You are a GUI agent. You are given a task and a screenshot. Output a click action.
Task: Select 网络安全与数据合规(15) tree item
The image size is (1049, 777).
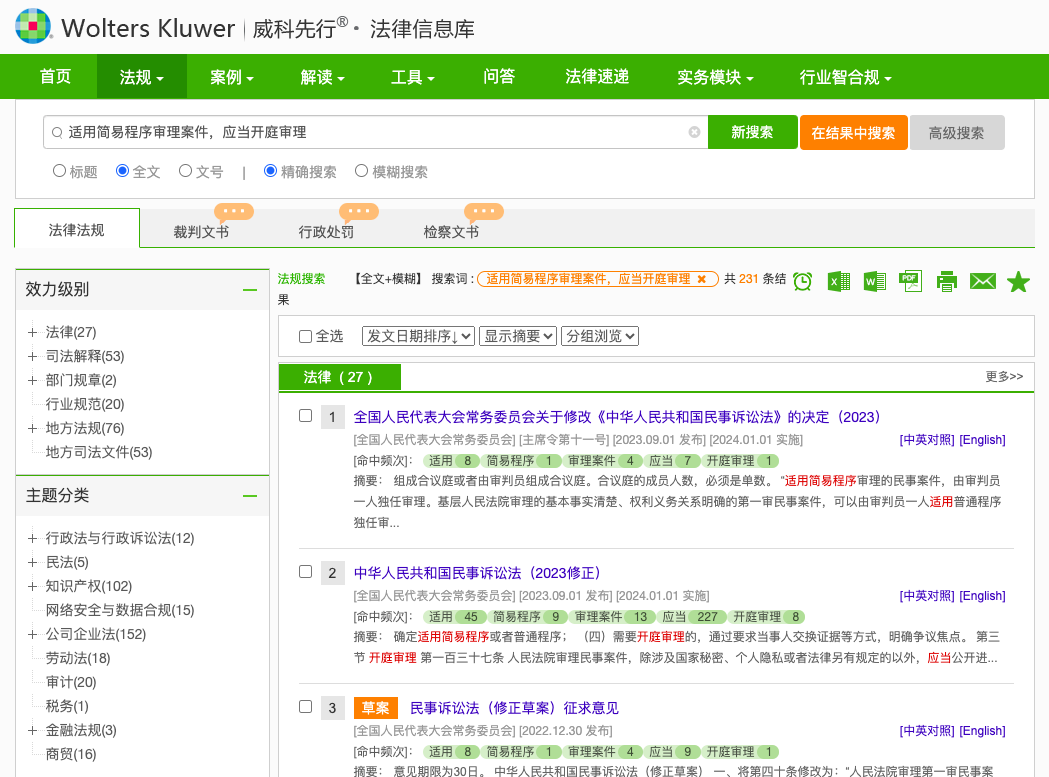click(x=120, y=610)
